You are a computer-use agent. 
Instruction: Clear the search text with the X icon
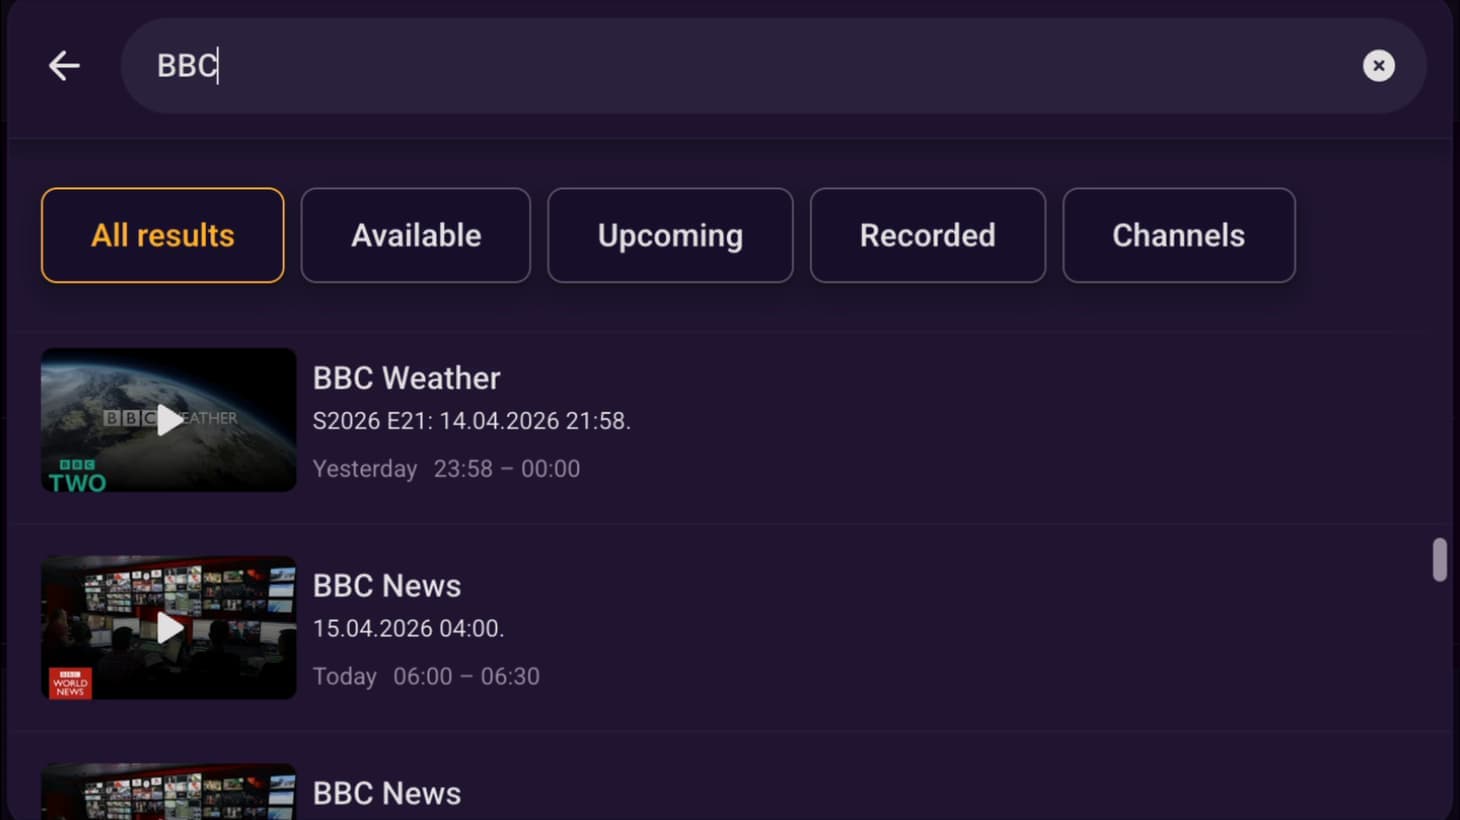[x=1378, y=66]
